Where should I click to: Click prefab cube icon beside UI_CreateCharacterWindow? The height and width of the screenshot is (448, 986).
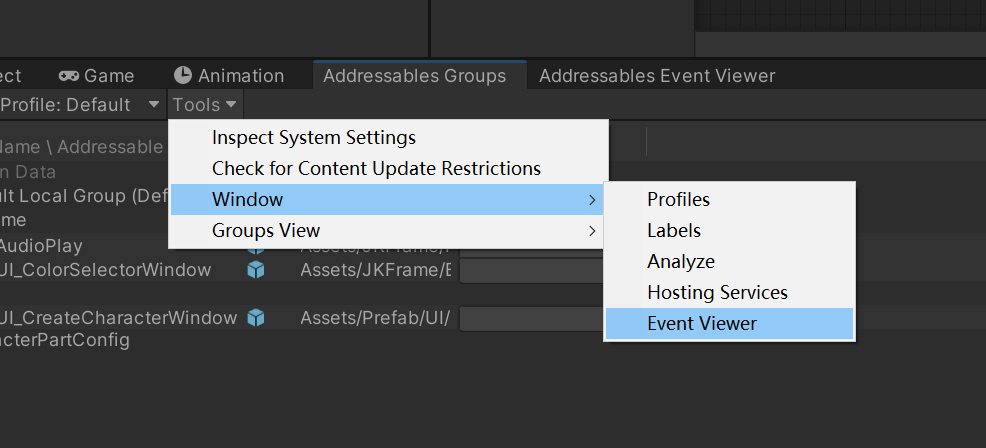pyautogui.click(x=256, y=318)
